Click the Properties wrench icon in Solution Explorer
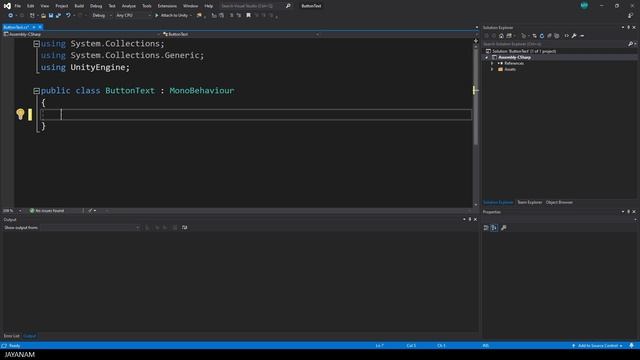Viewport: 640px width, 360px height. pyautogui.click(x=574, y=36)
